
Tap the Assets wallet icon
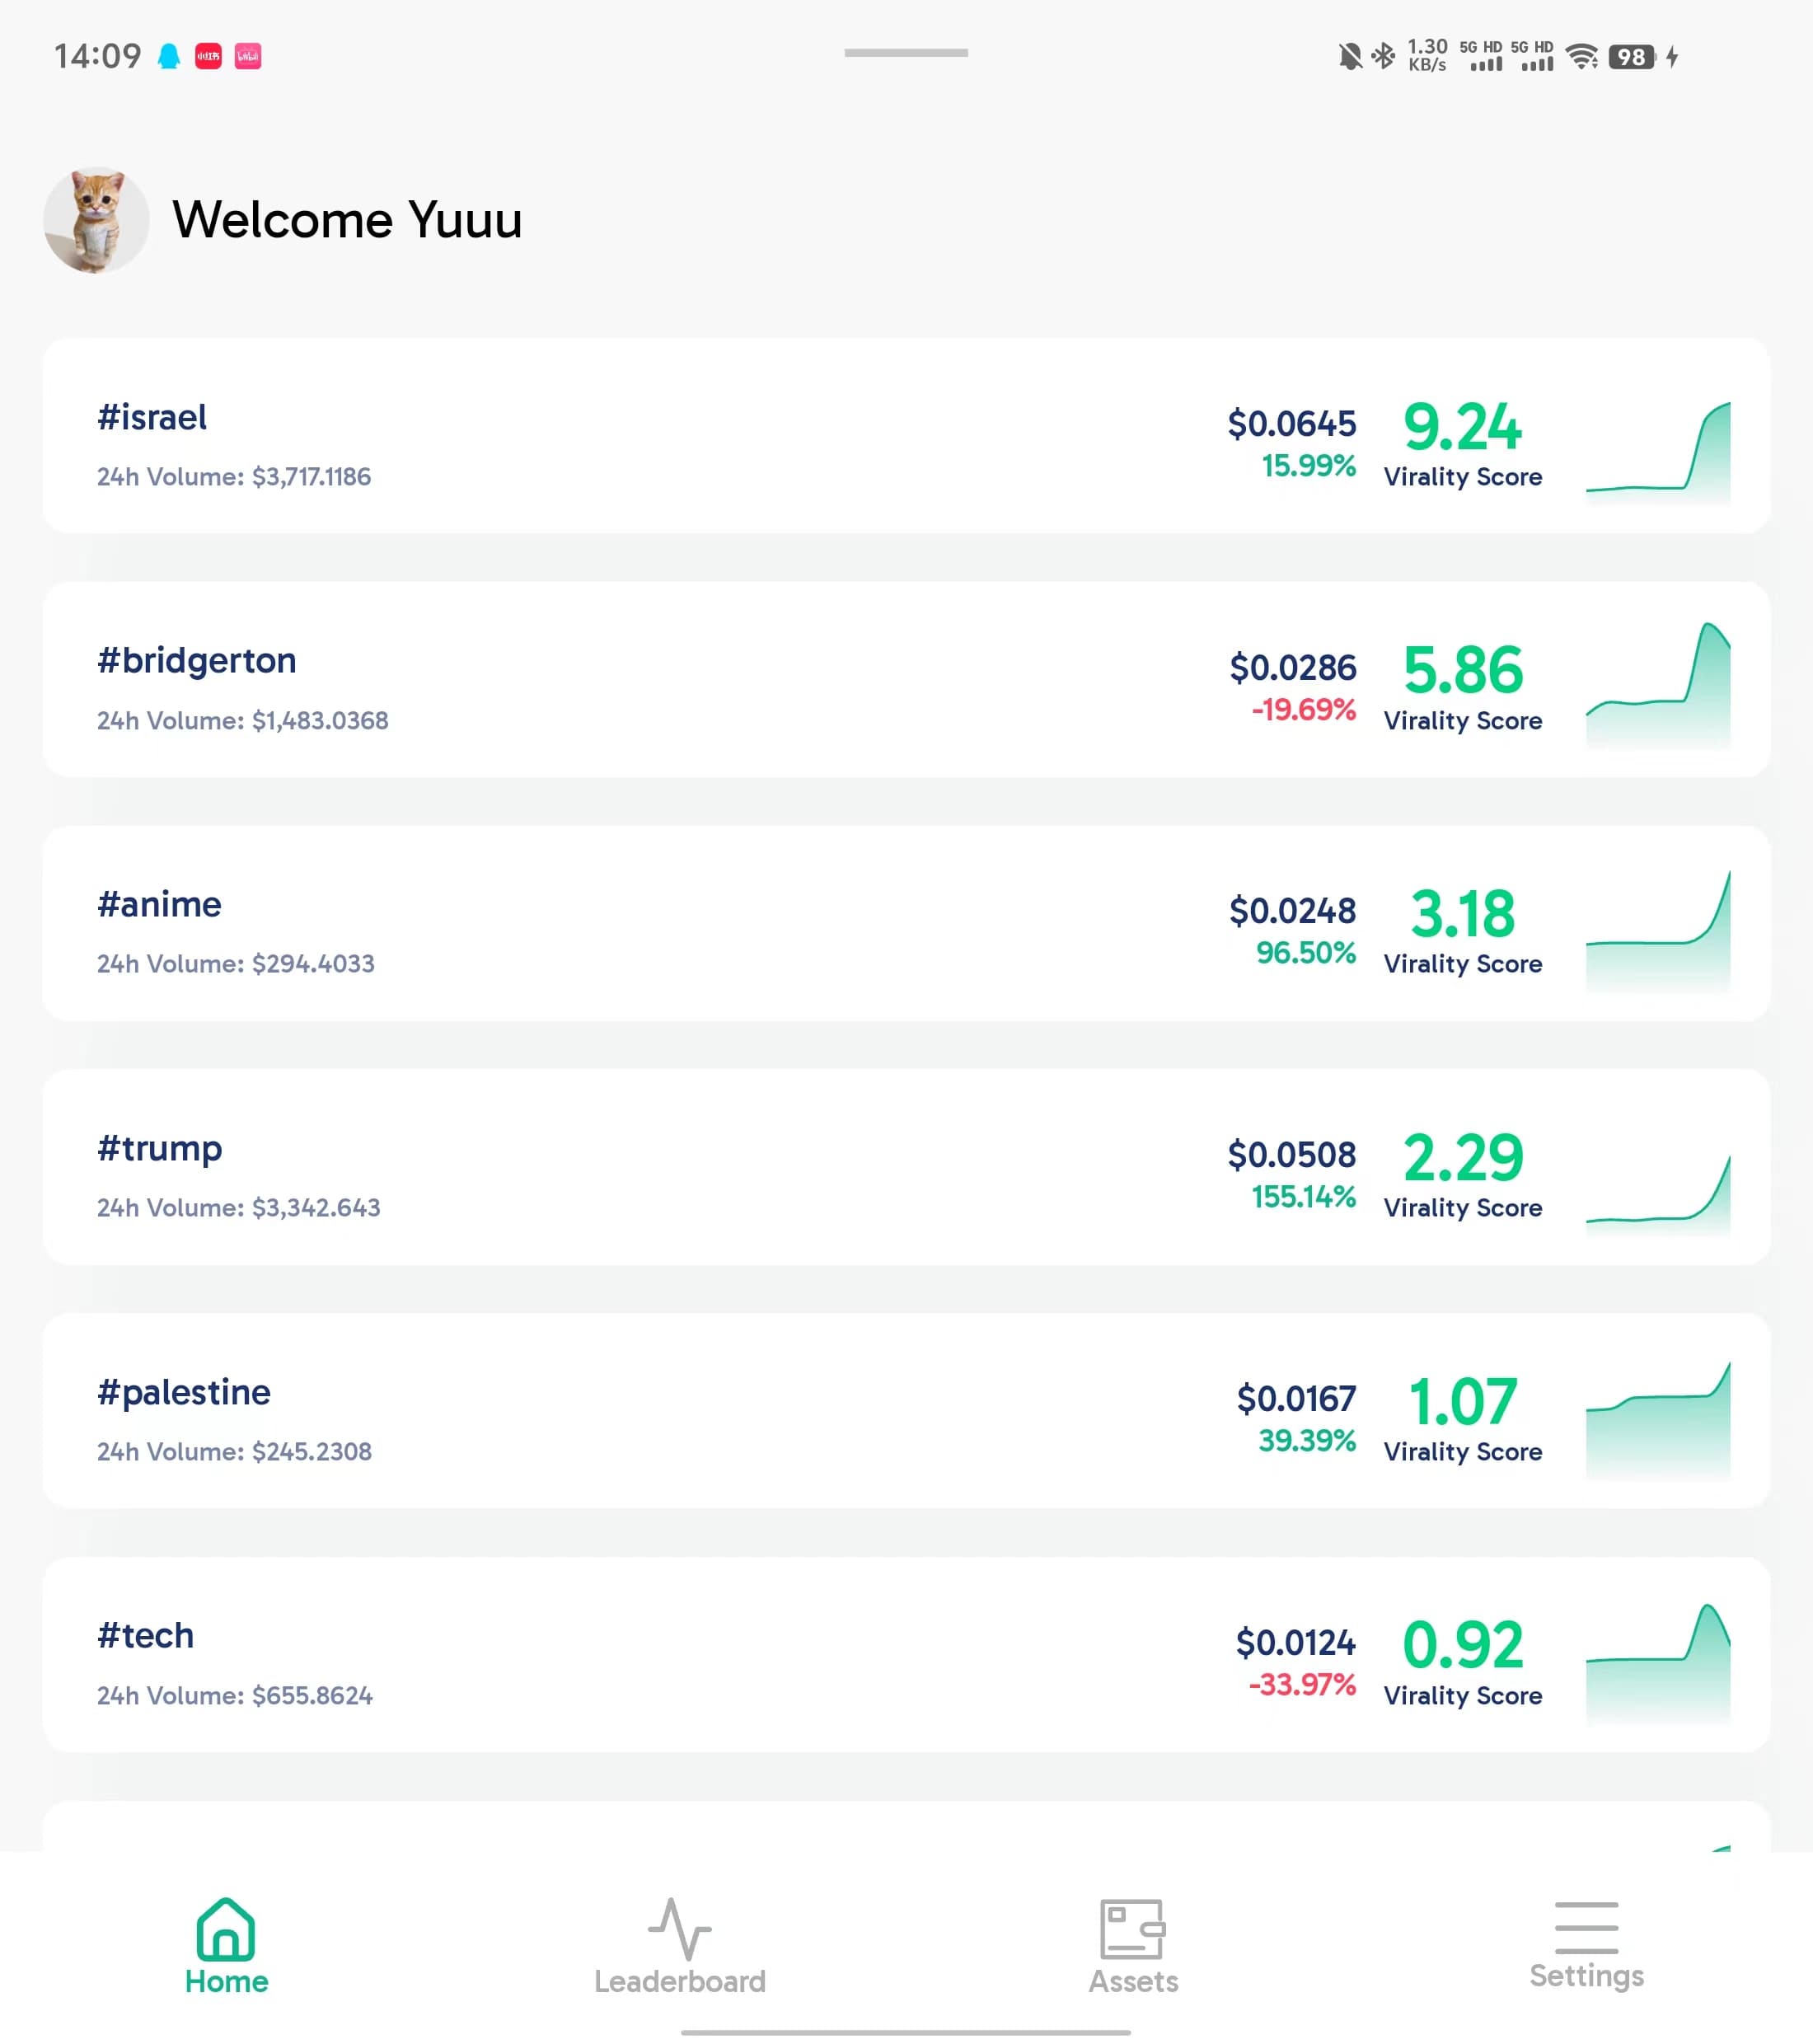pos(1132,1928)
